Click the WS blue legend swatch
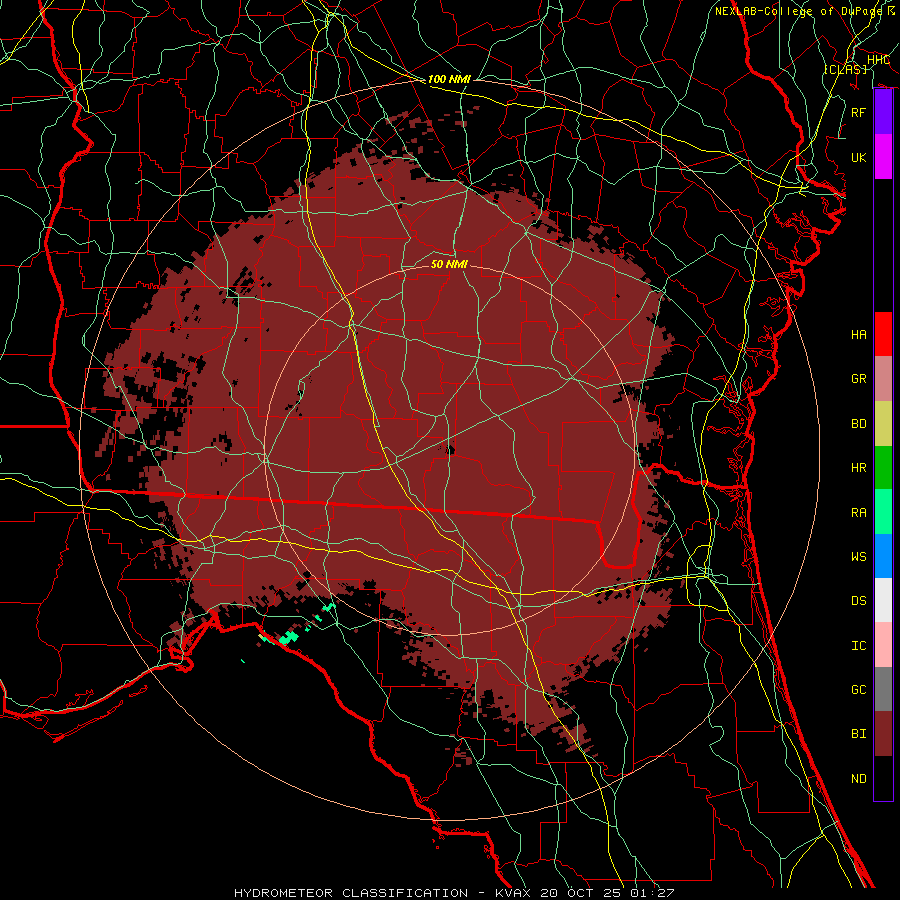 883,556
